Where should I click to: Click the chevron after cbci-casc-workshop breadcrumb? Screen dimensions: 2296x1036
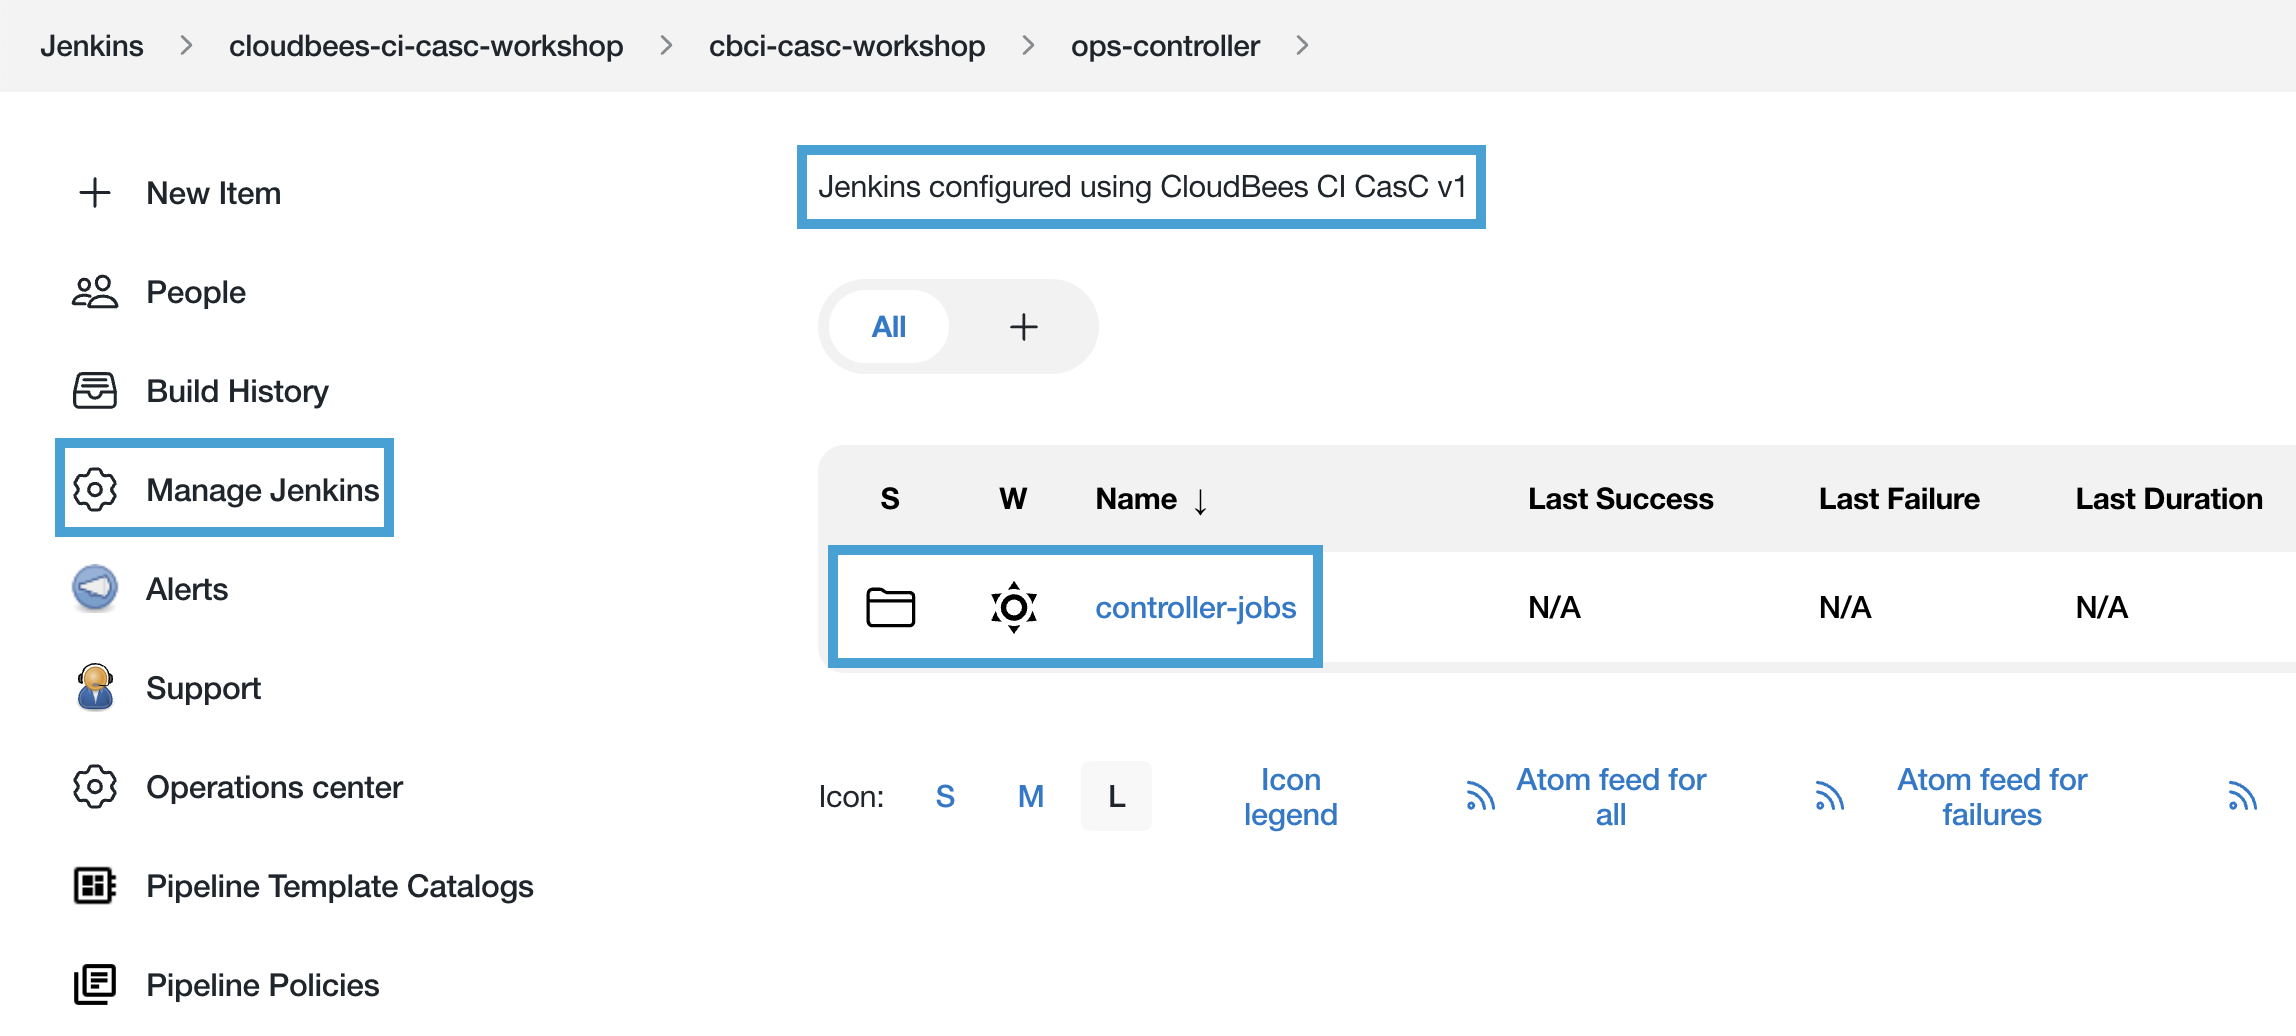[1027, 45]
